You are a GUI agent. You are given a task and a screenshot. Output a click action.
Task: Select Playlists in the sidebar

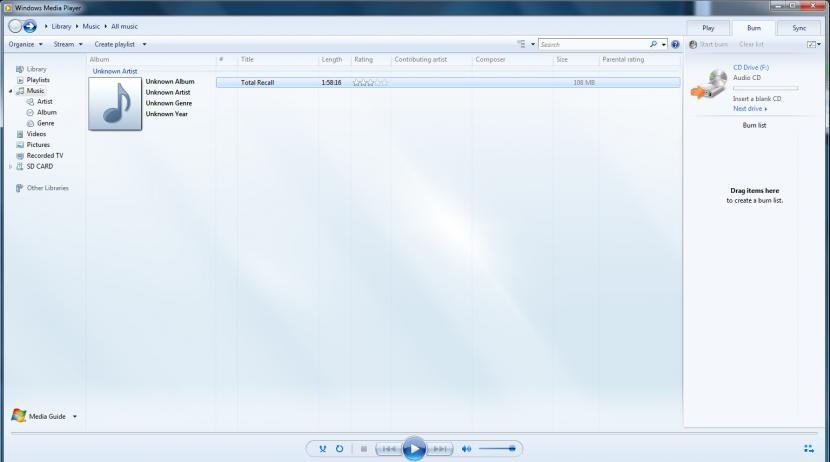click(38, 80)
